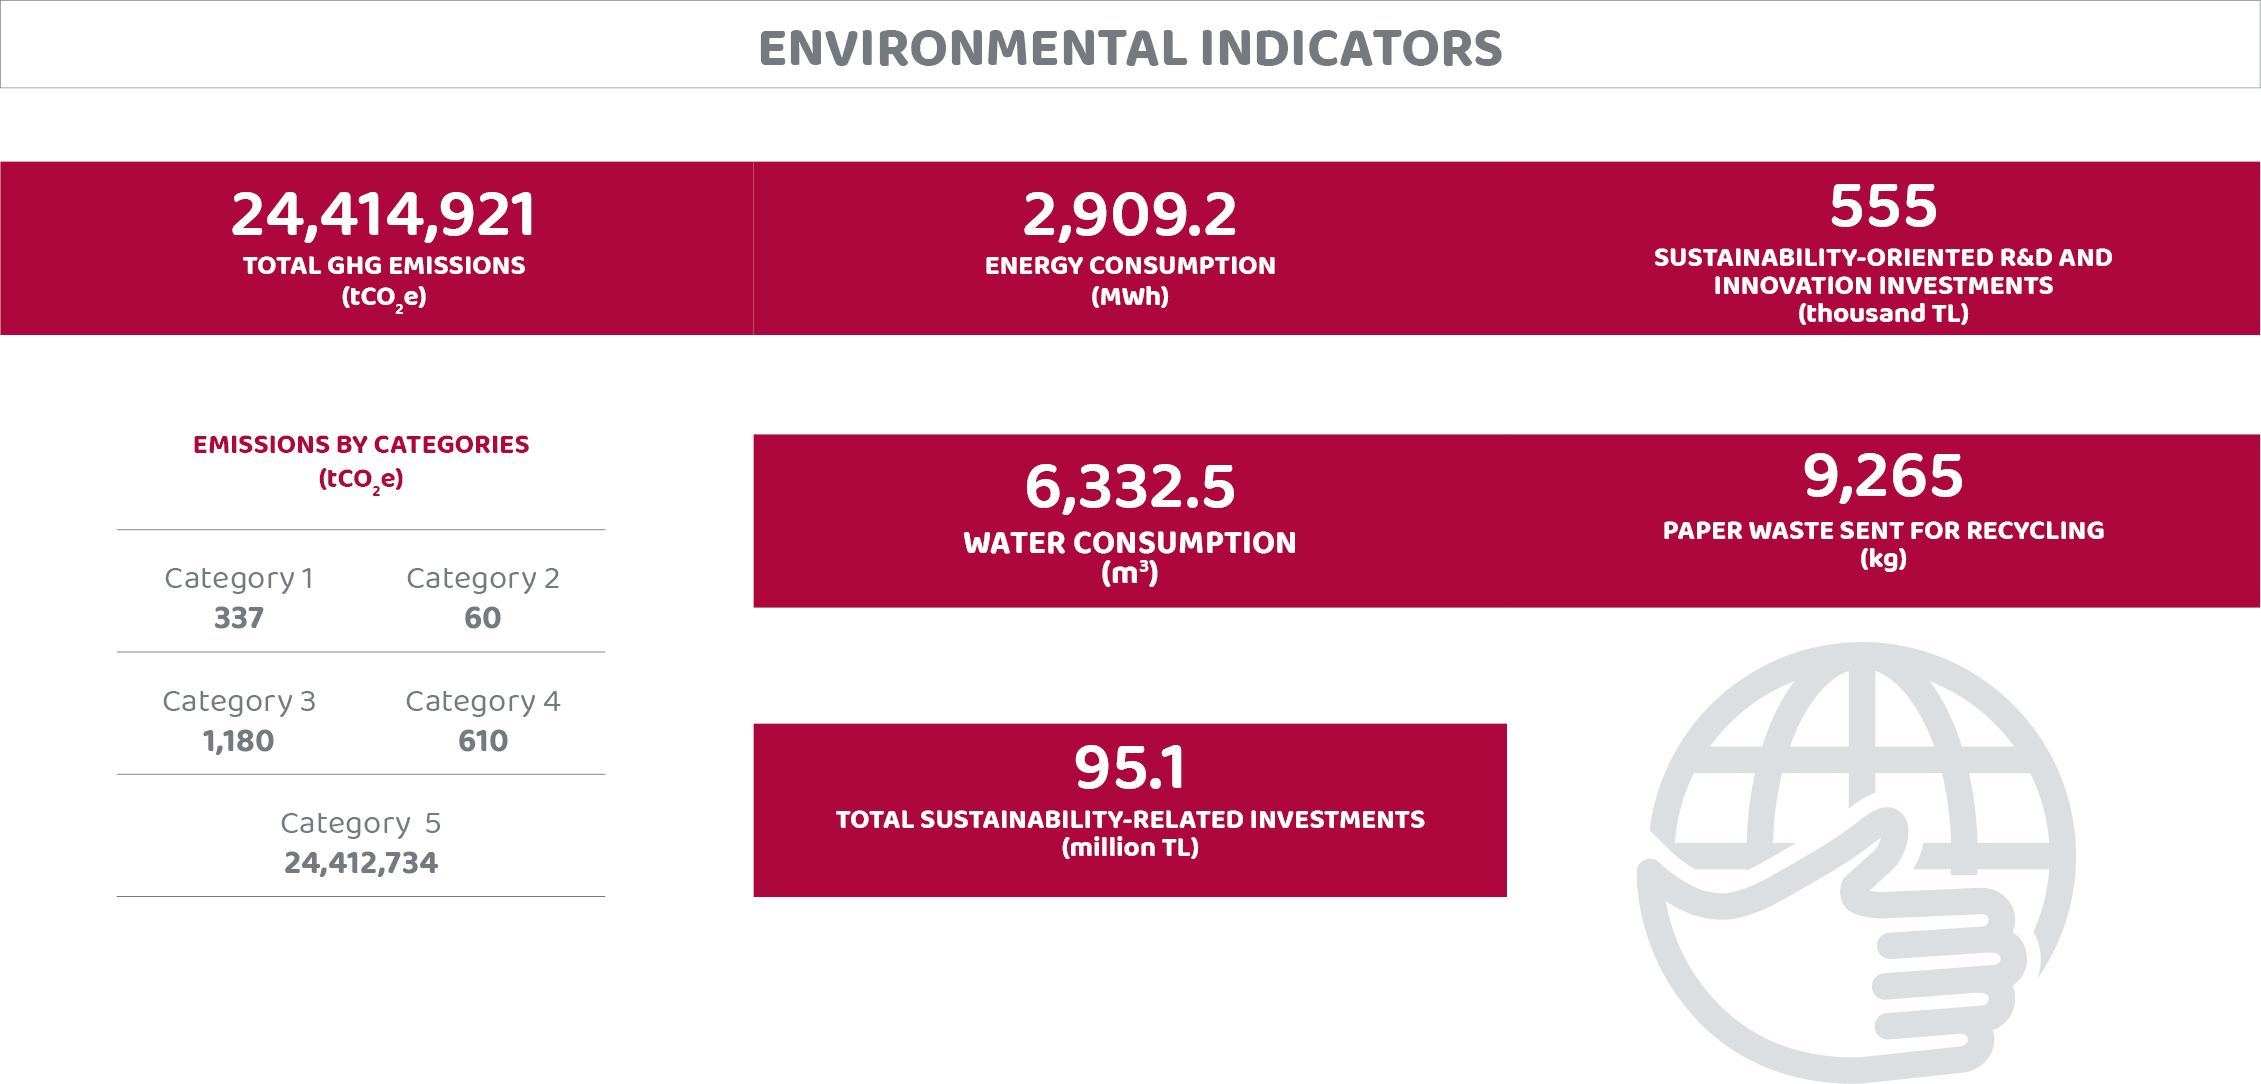Click the 95.1 million TL figure

(x=1130, y=767)
